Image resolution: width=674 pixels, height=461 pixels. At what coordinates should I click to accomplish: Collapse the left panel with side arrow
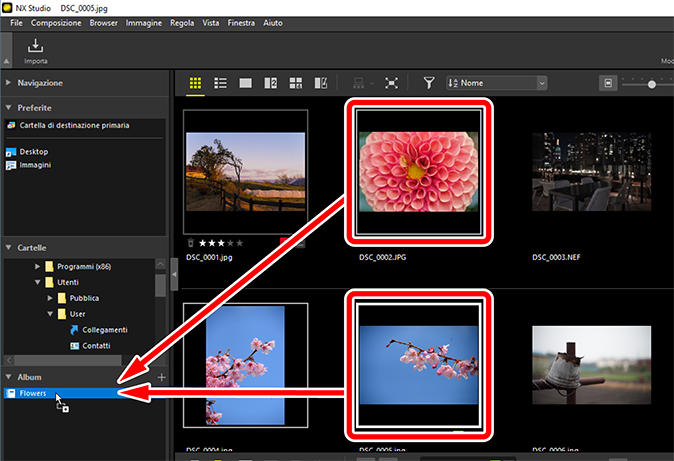[x=174, y=274]
